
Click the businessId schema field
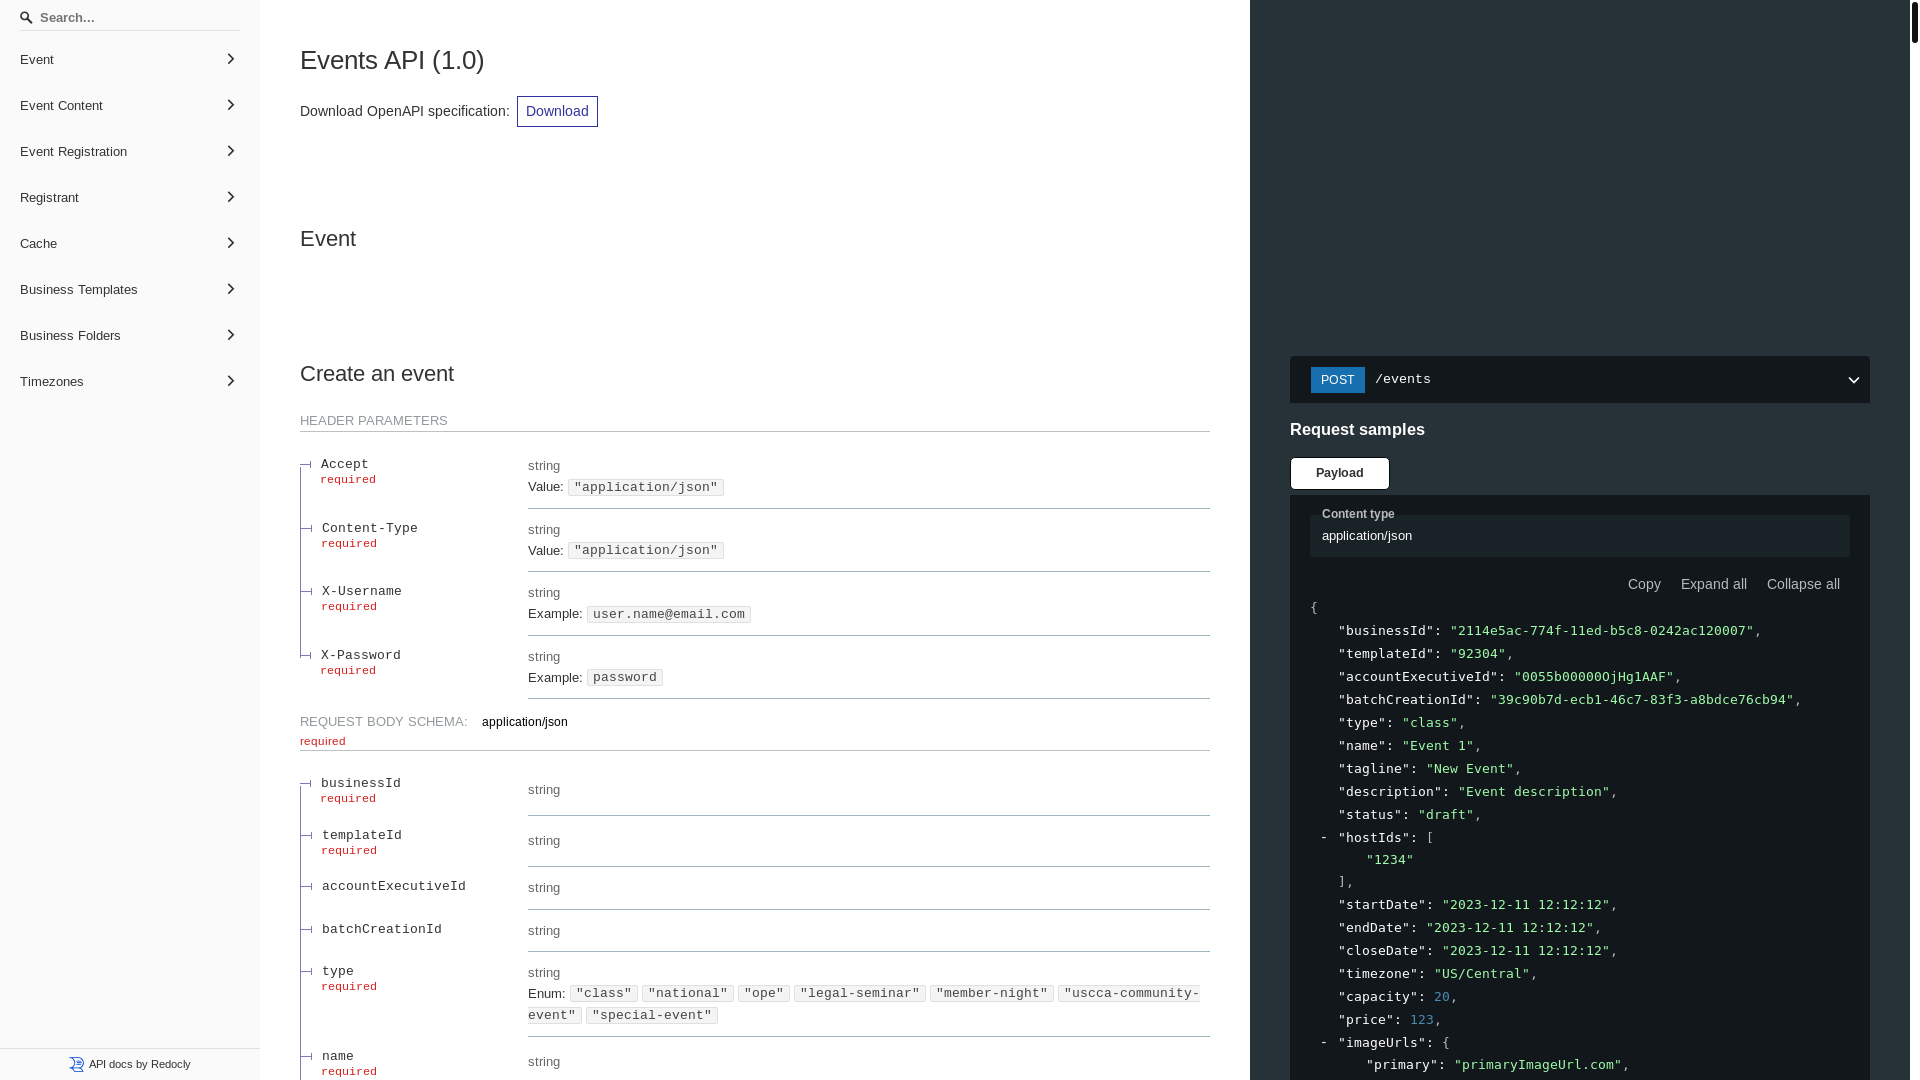361,784
